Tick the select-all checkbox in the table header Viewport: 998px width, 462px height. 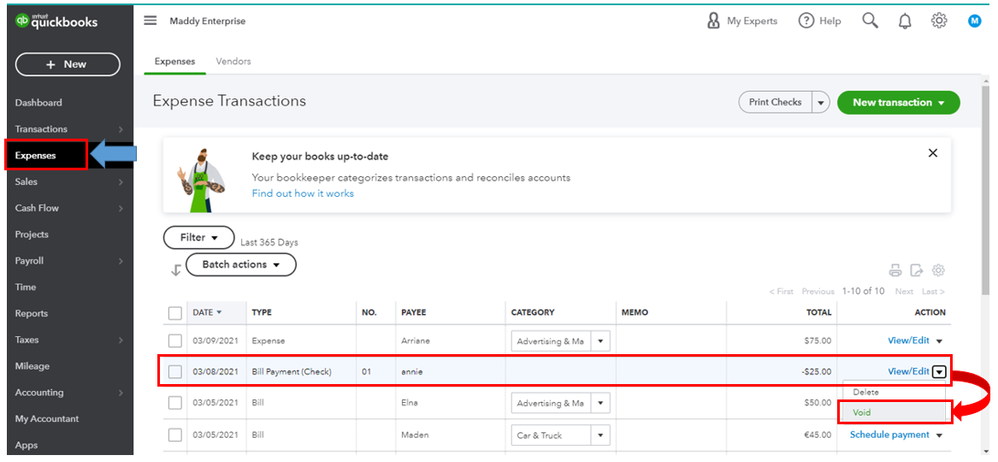pyautogui.click(x=175, y=313)
